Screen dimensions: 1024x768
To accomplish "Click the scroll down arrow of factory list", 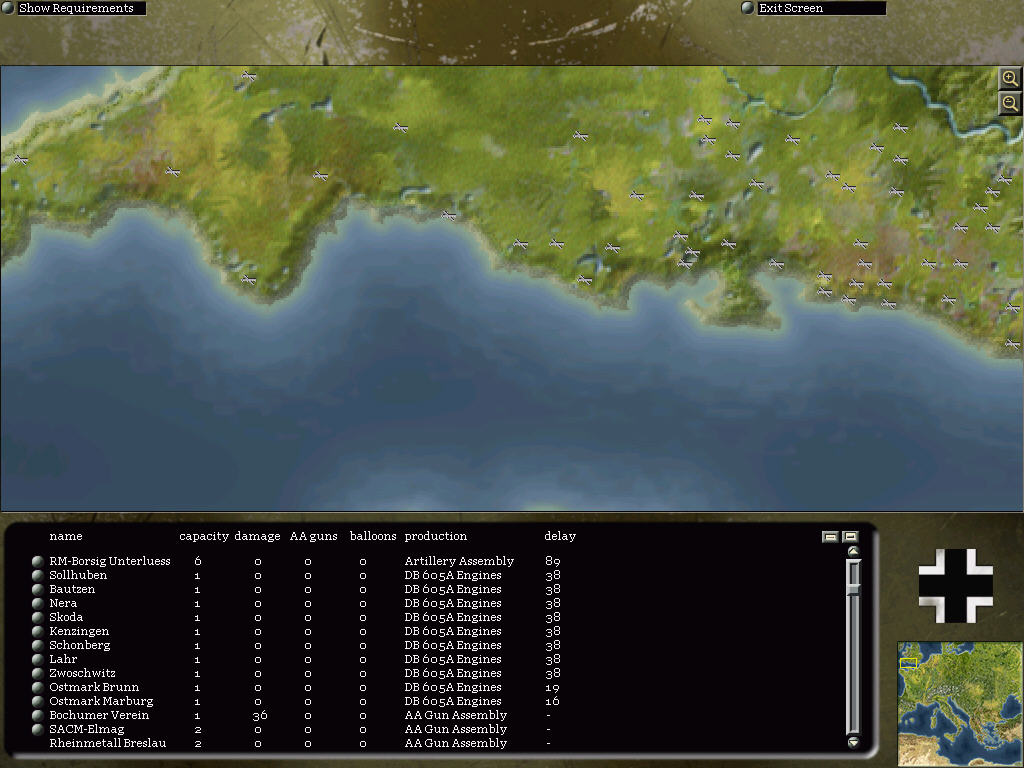I will click(853, 742).
